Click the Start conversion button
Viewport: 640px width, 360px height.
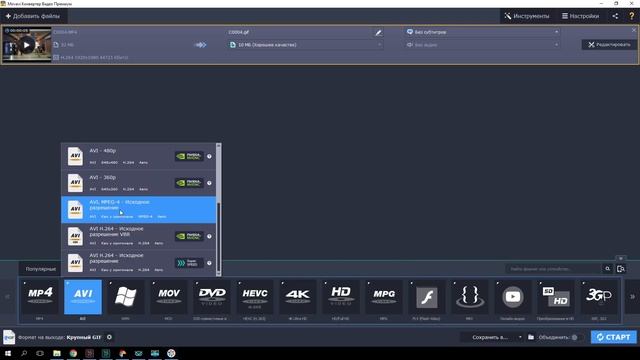[613, 337]
